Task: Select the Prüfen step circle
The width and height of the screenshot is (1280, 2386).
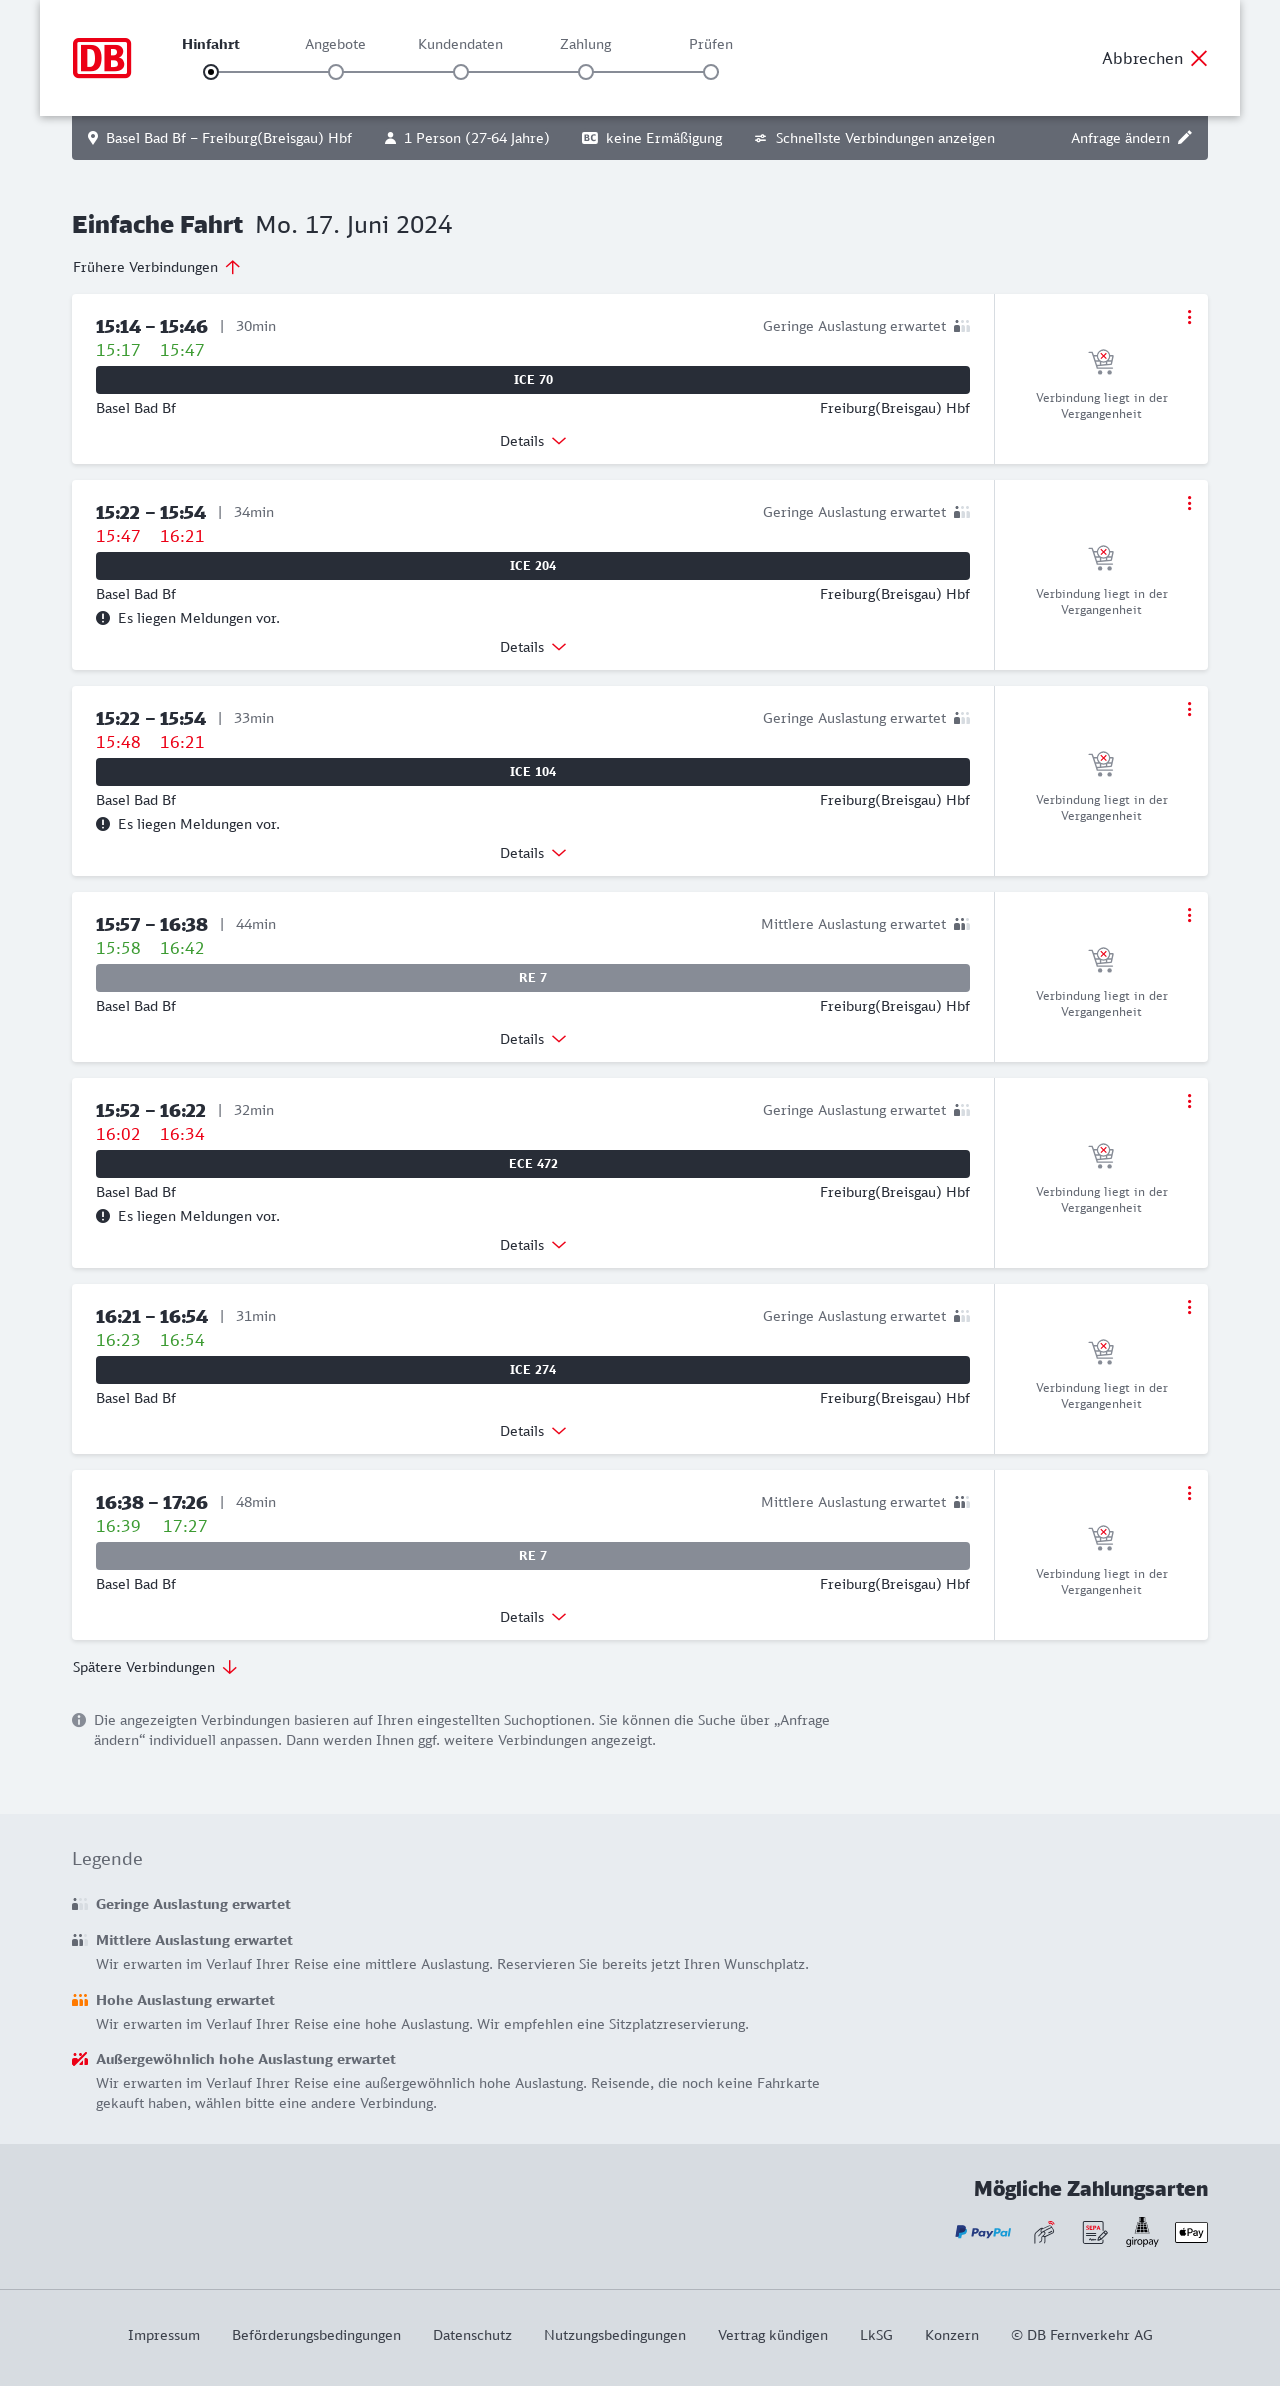Action: tap(711, 72)
